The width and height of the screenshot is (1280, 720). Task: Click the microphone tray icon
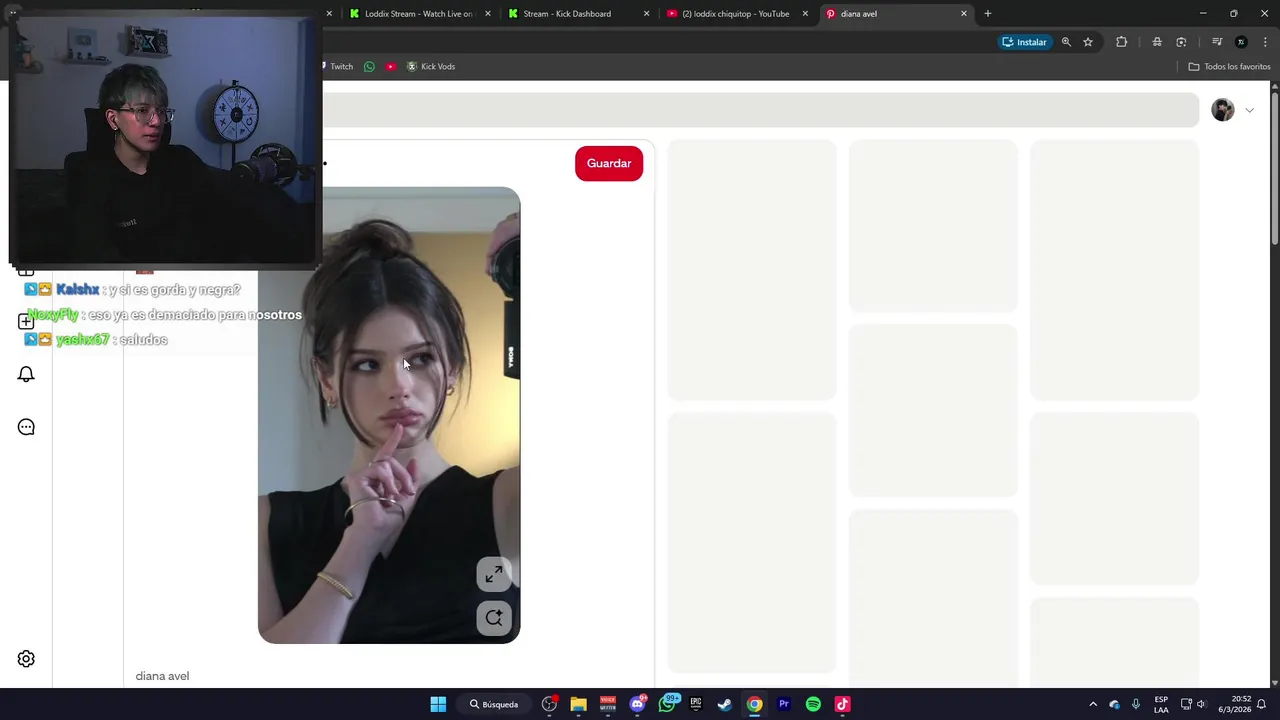(x=1136, y=704)
